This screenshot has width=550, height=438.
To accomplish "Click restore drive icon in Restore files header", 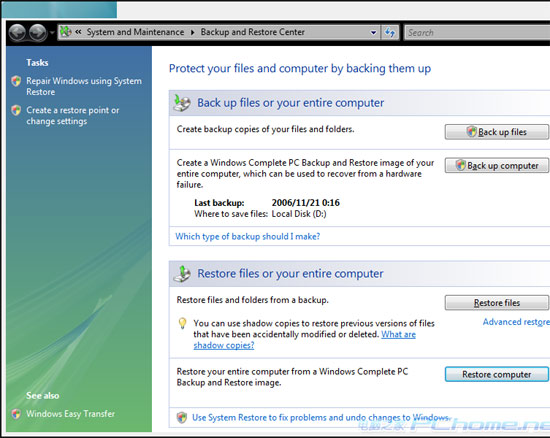I will pyautogui.click(x=182, y=274).
